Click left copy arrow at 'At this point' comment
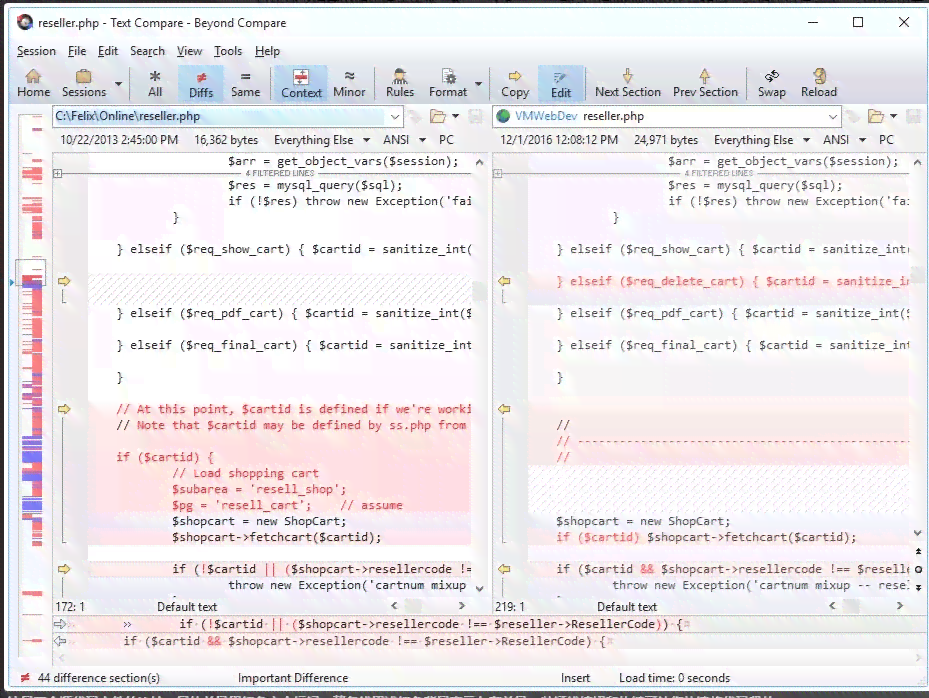Screen dimensions: 929x698 [x=64, y=409]
